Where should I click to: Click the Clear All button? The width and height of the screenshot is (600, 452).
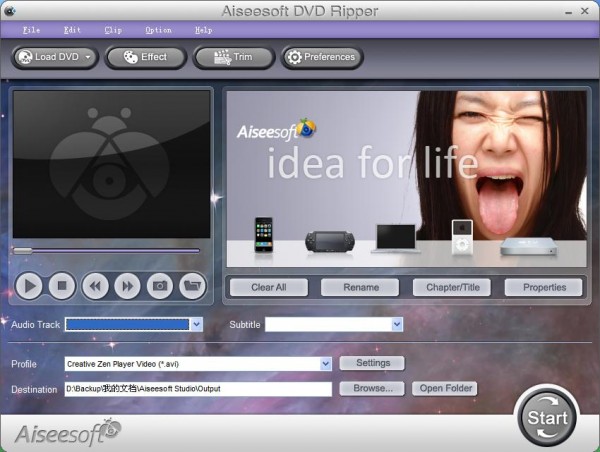pyautogui.click(x=269, y=287)
